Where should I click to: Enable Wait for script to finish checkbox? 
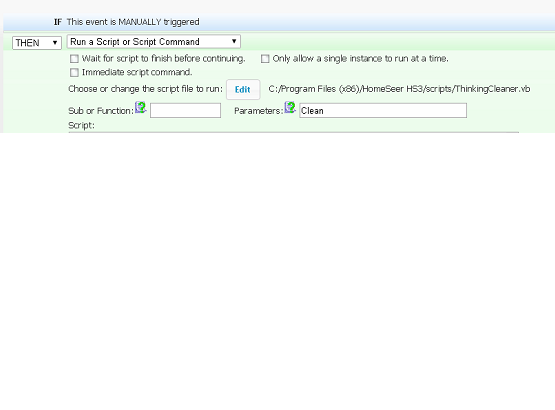click(74, 59)
